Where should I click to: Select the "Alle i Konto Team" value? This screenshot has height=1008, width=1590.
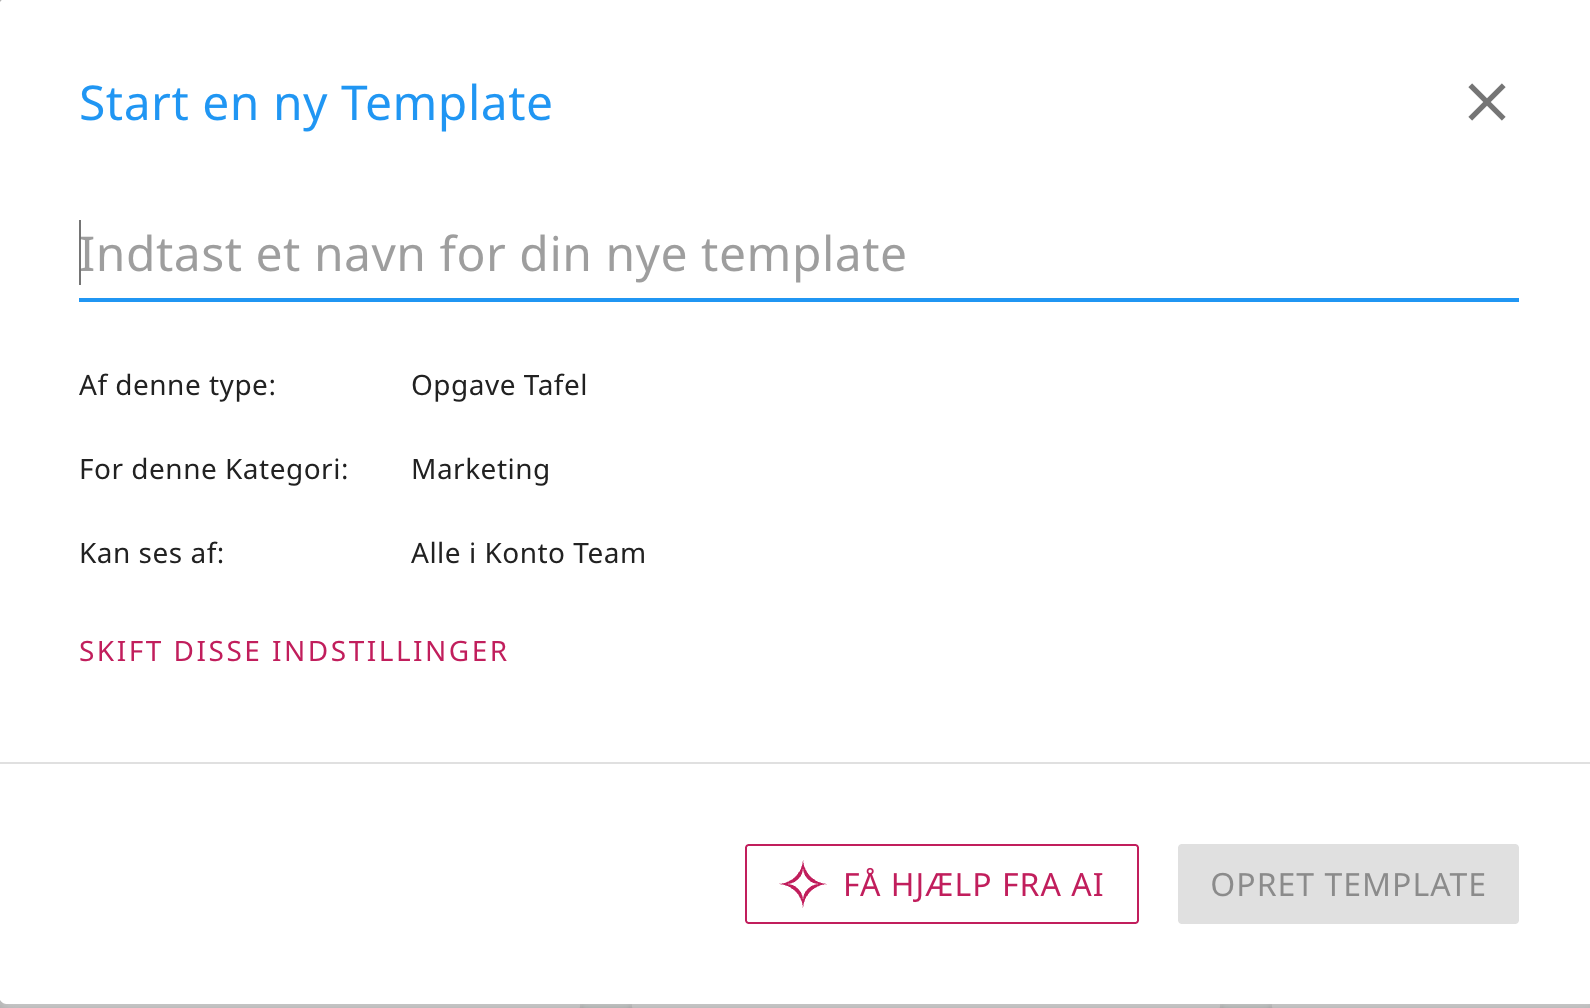(x=528, y=553)
